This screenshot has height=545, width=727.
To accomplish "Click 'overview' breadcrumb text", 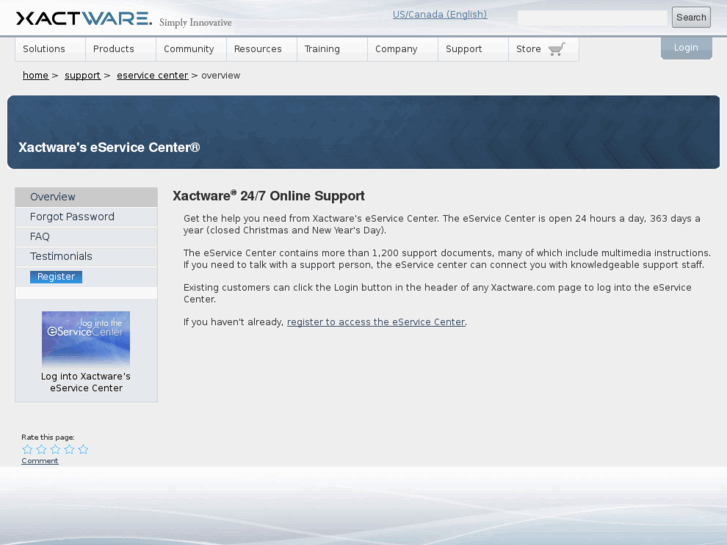I will coord(221,75).
